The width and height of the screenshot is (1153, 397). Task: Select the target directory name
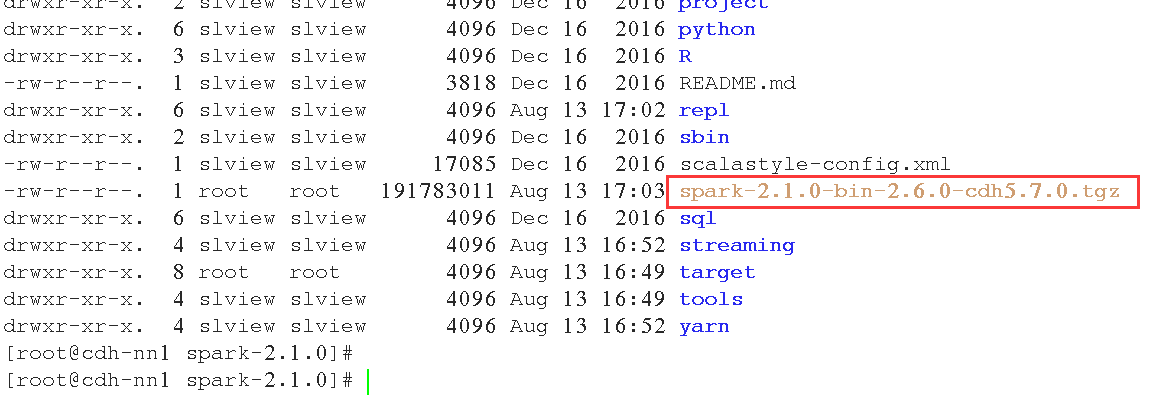point(717,273)
